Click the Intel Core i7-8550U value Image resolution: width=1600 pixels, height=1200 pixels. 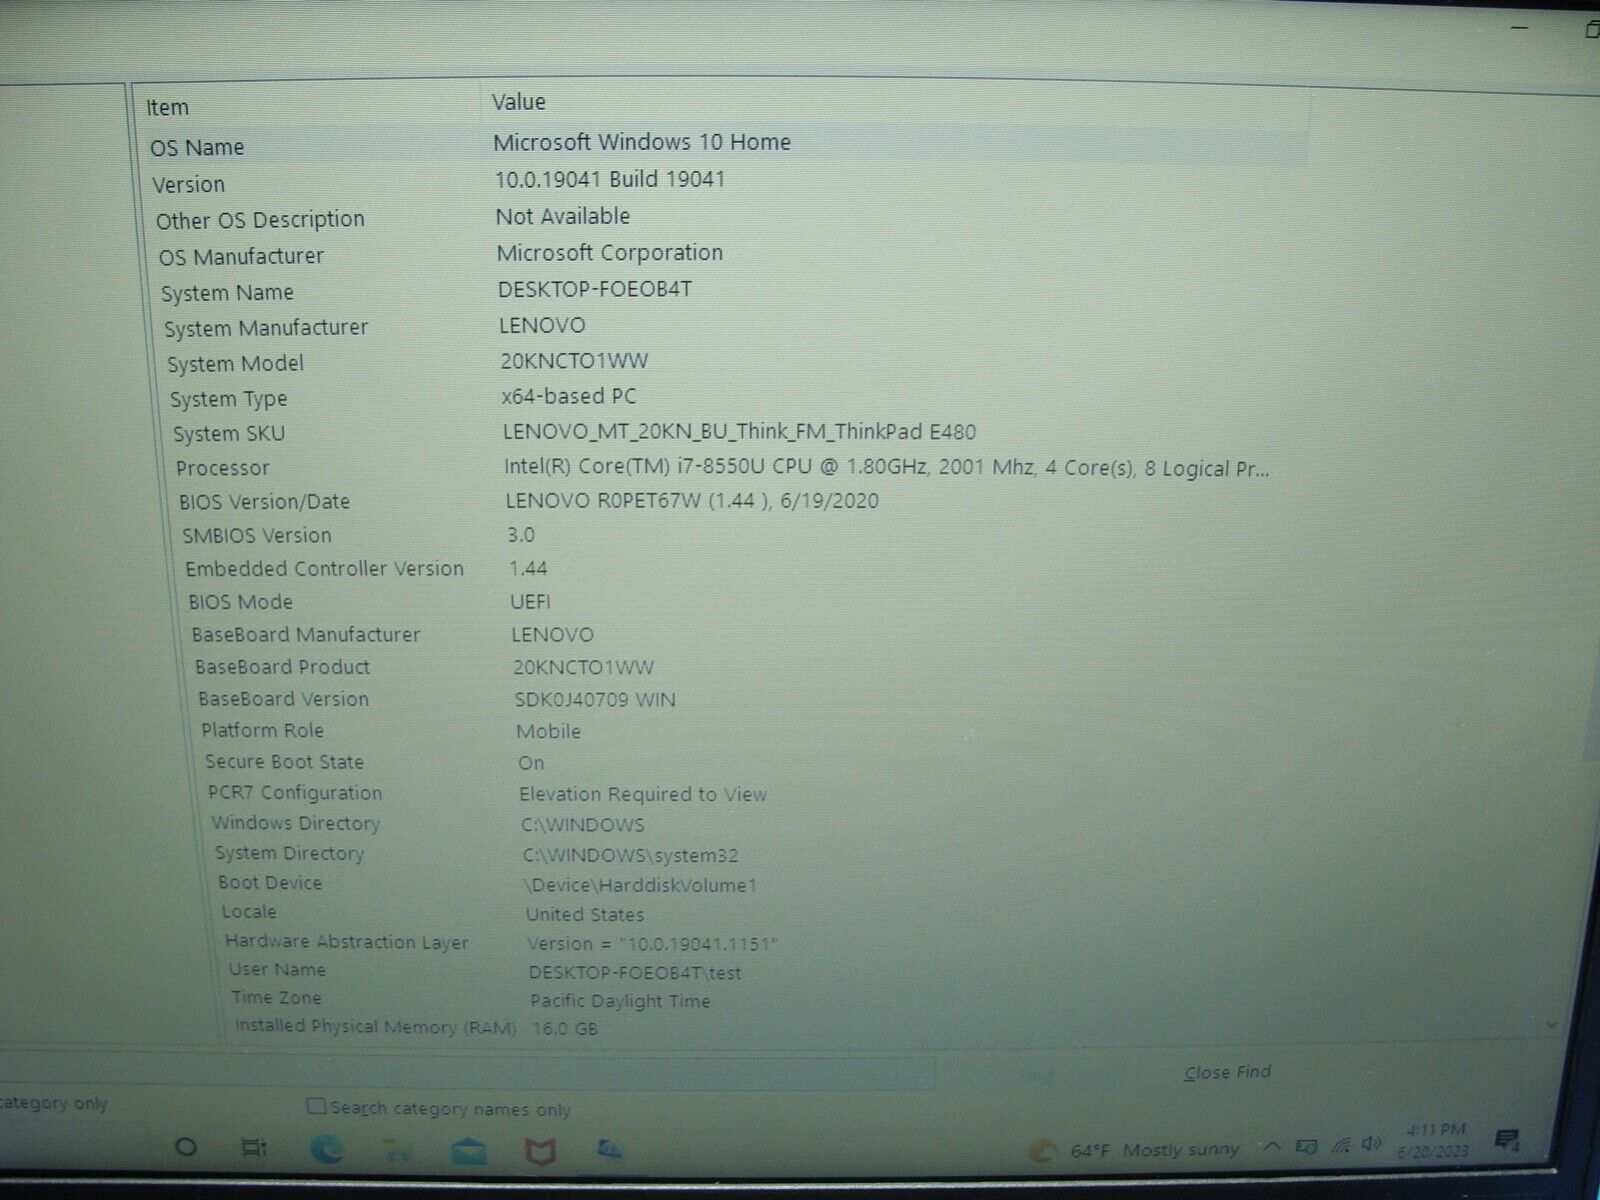(x=886, y=468)
